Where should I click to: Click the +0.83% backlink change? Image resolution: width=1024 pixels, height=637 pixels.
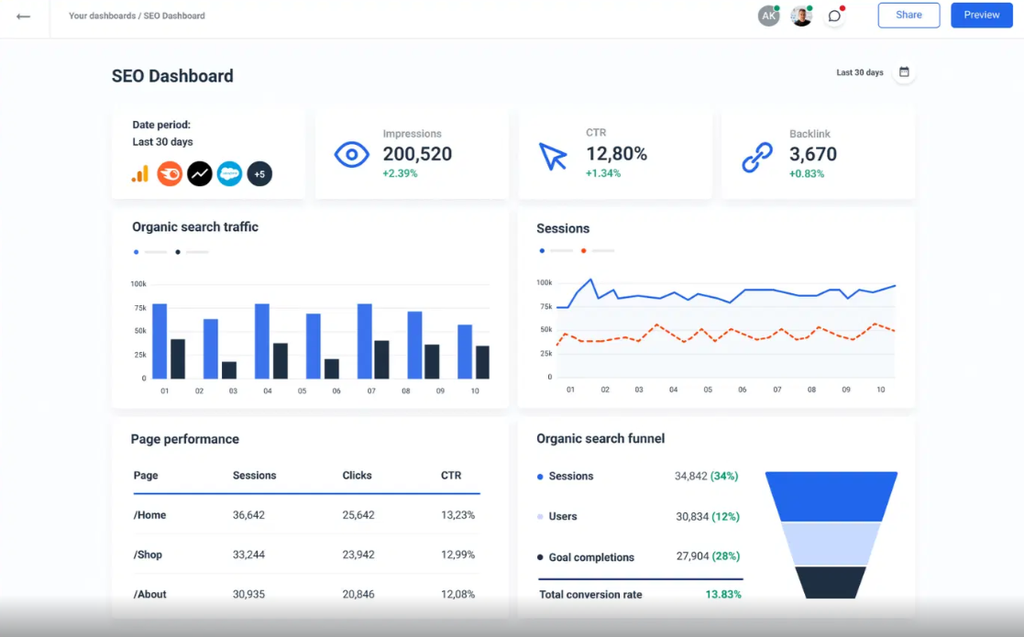point(807,174)
